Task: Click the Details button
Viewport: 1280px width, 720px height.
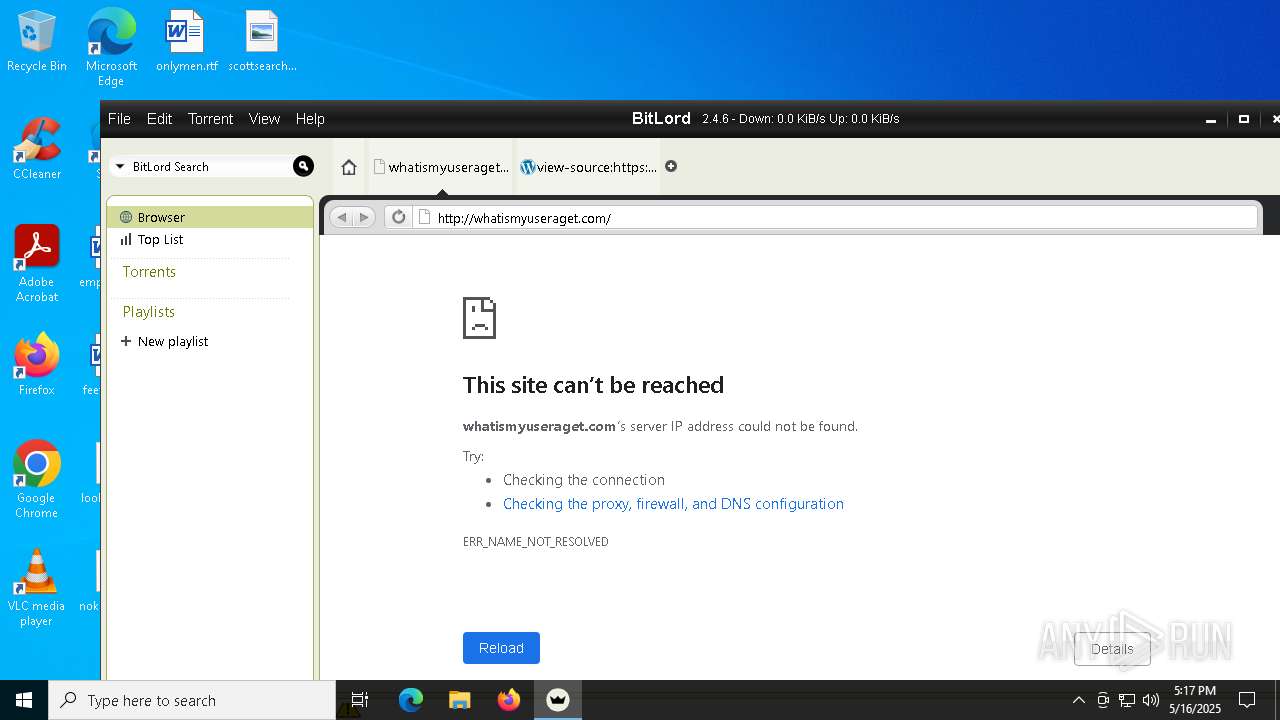Action: point(1112,649)
